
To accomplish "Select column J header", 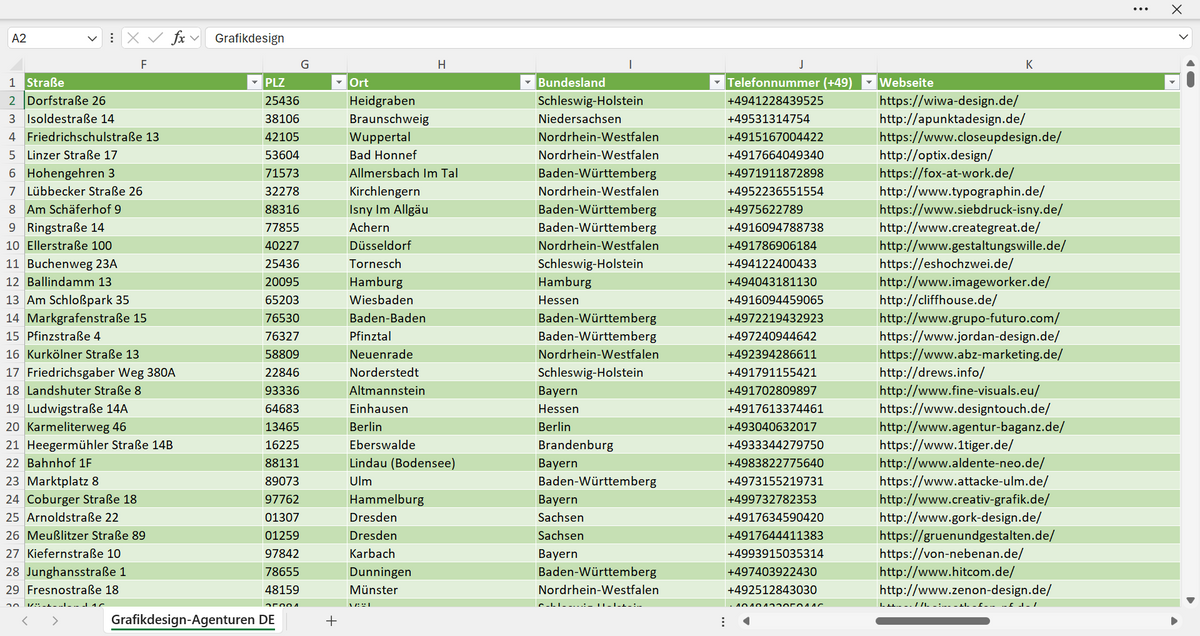I will click(x=801, y=64).
